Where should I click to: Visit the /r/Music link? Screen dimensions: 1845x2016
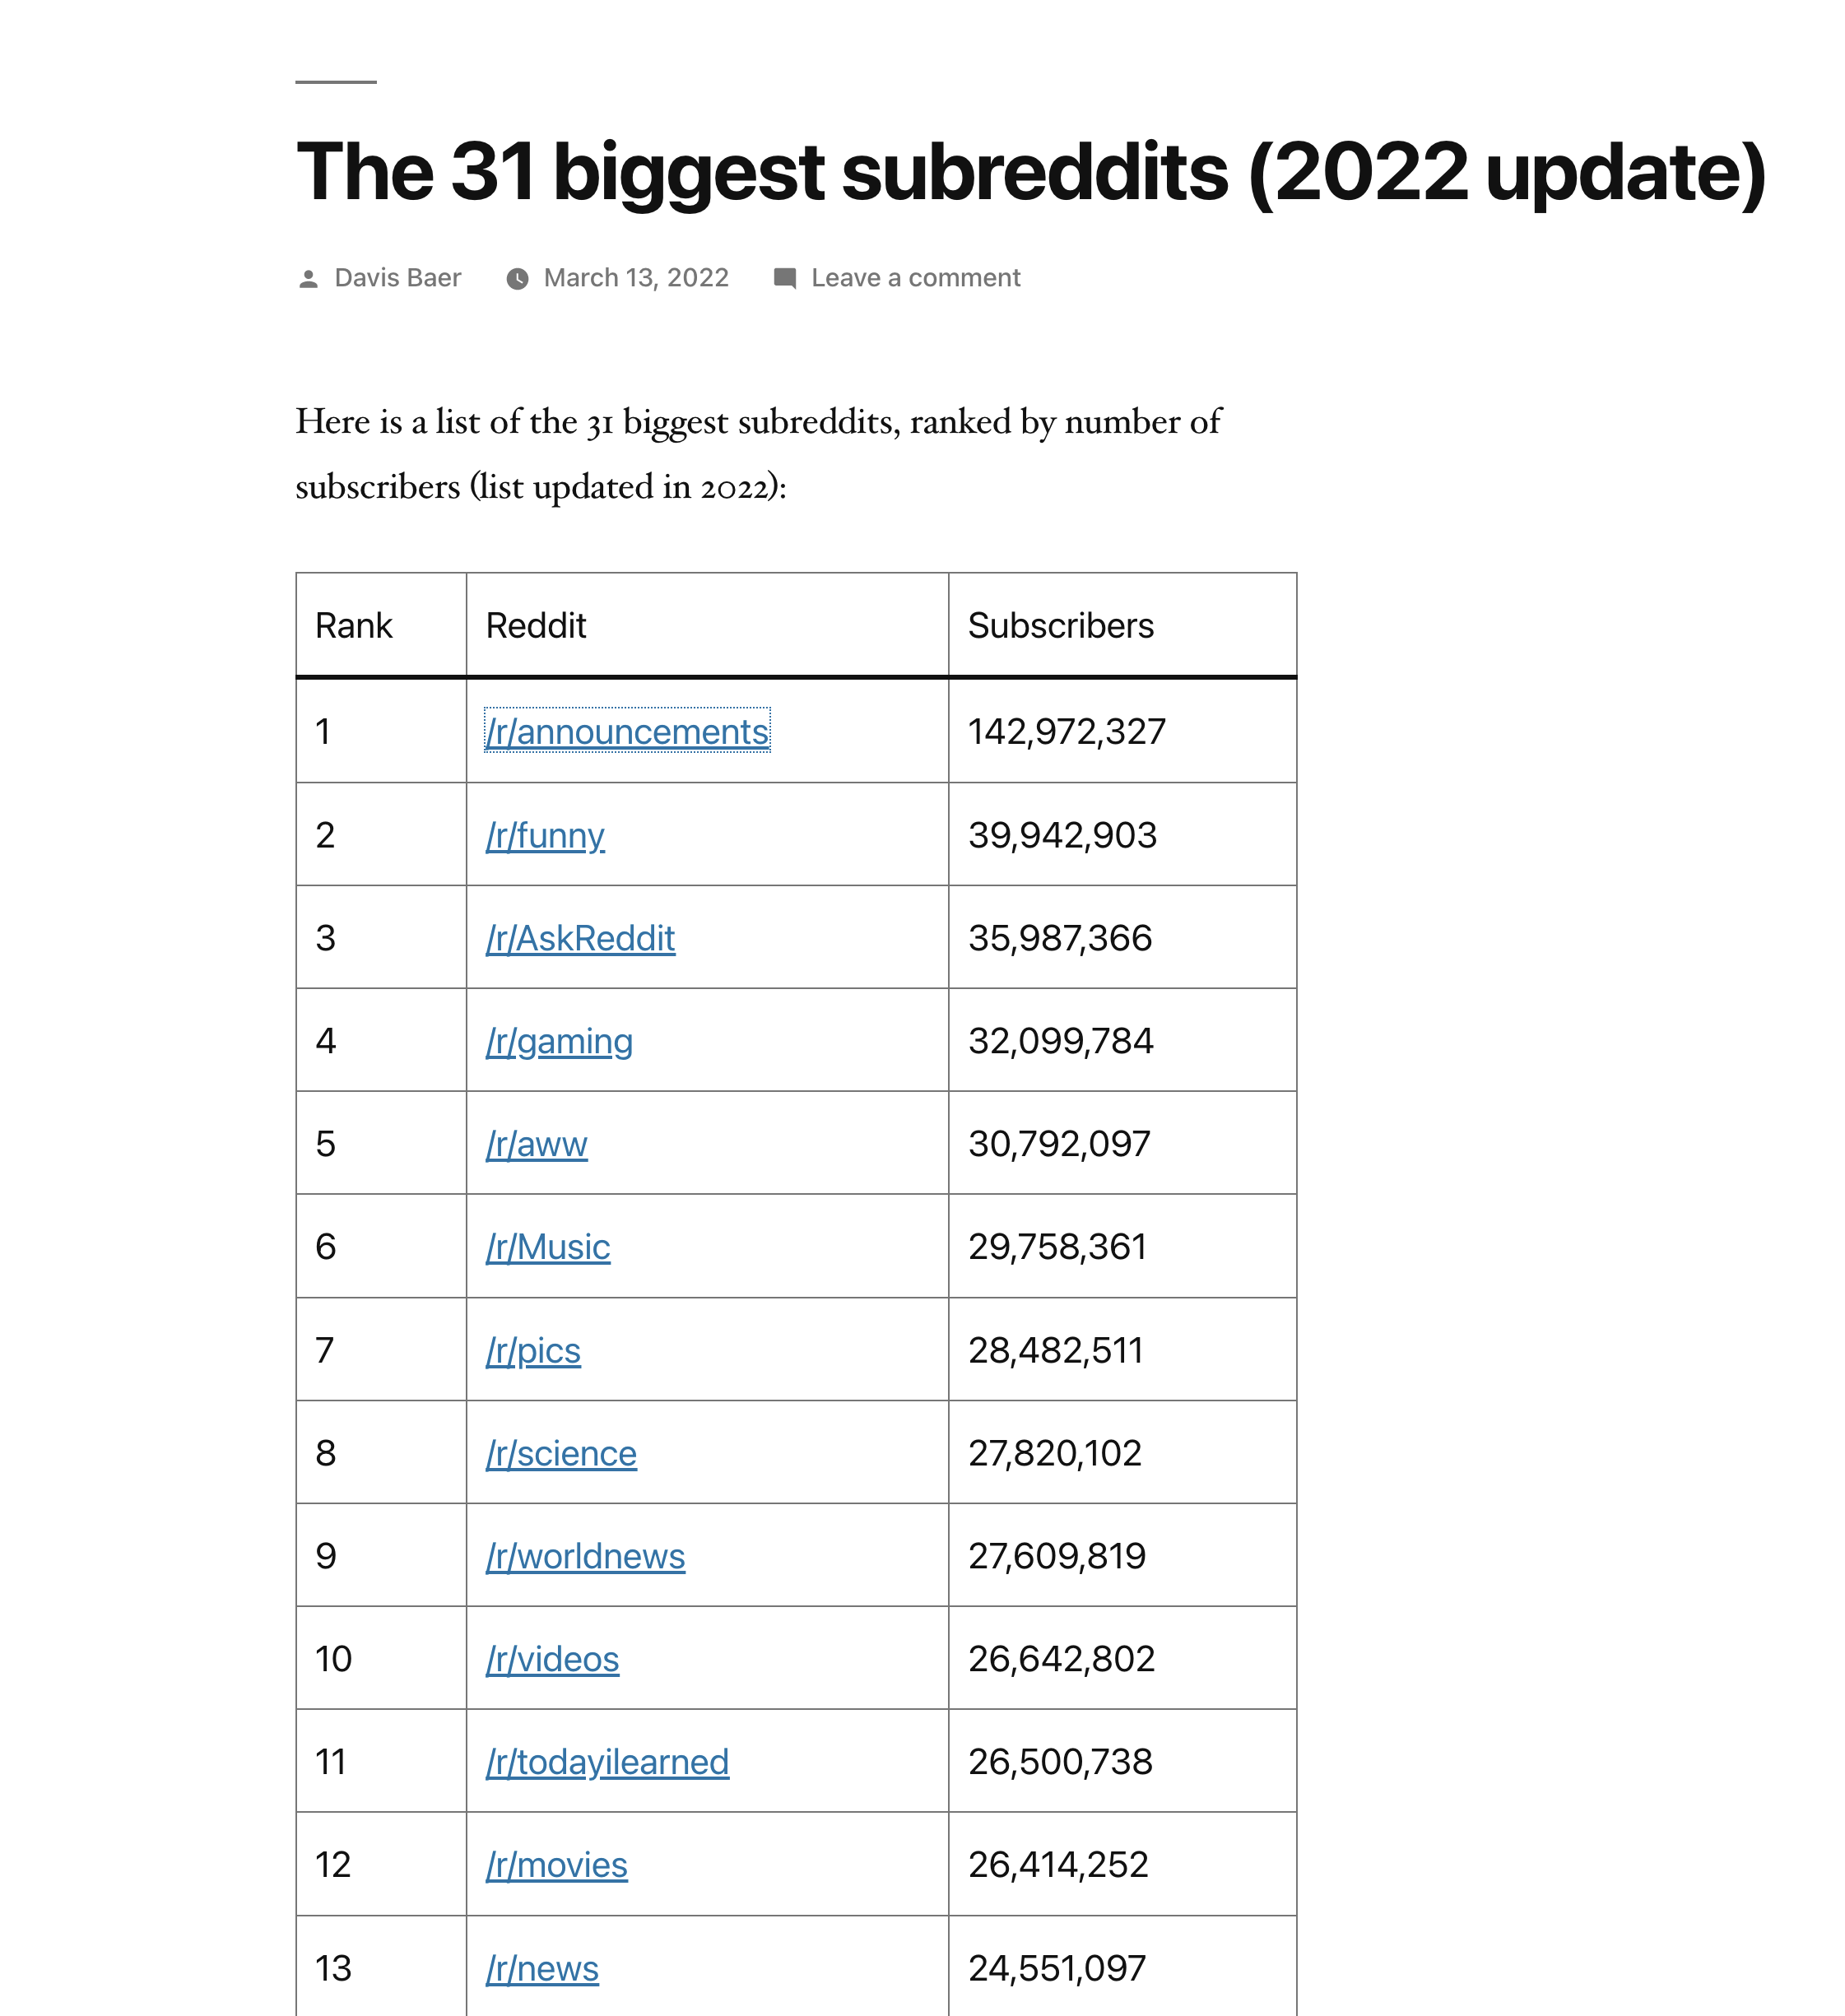click(x=548, y=1247)
